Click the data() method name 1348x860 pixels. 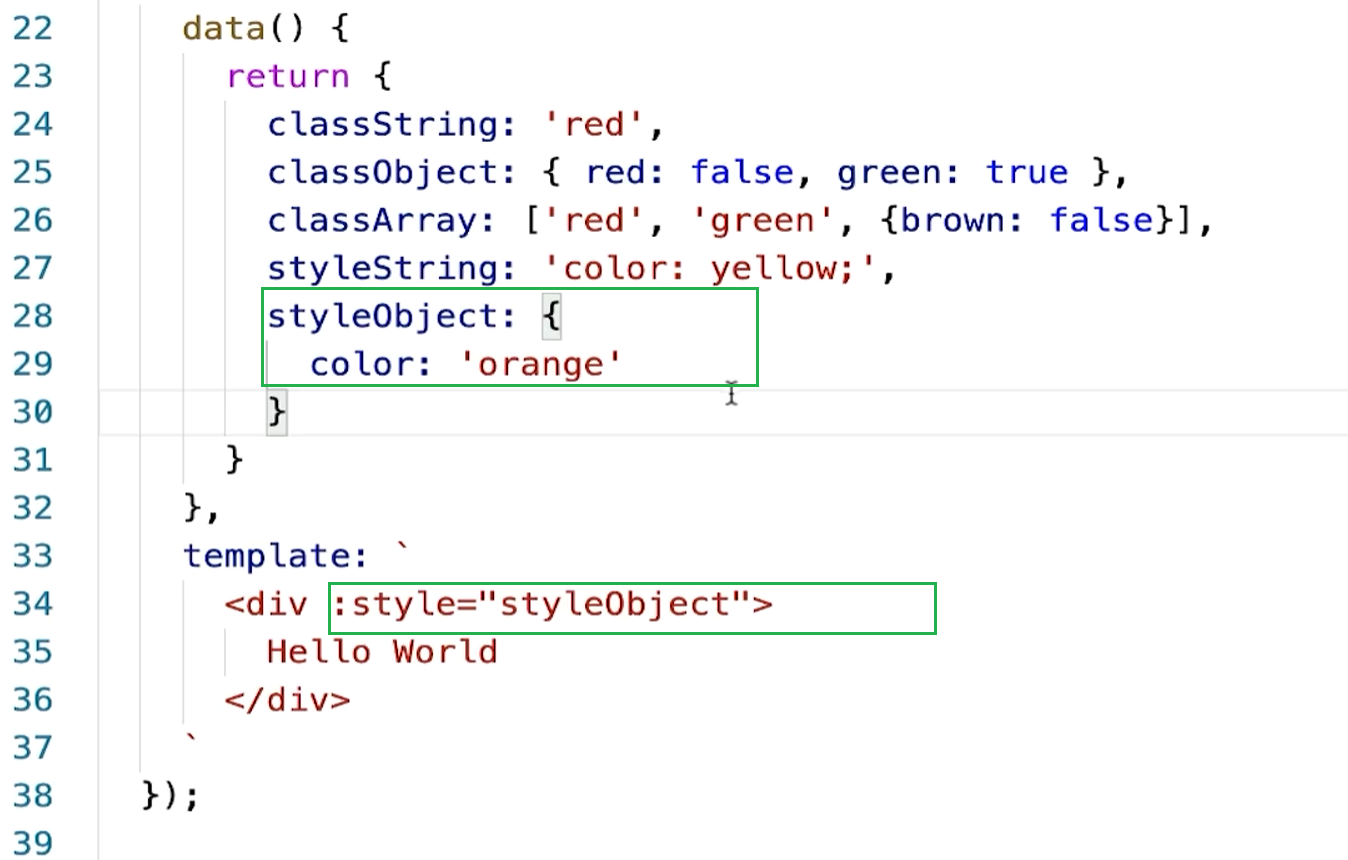[224, 28]
